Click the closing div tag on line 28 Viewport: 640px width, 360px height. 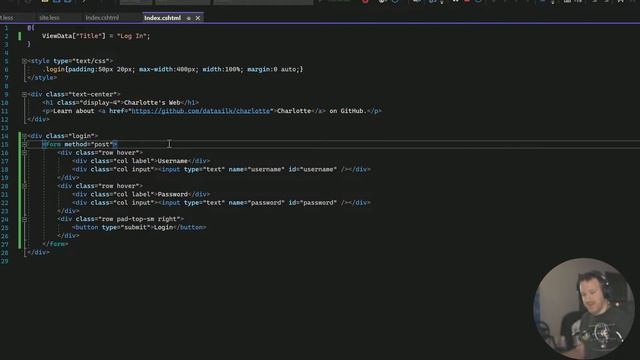(x=38, y=253)
